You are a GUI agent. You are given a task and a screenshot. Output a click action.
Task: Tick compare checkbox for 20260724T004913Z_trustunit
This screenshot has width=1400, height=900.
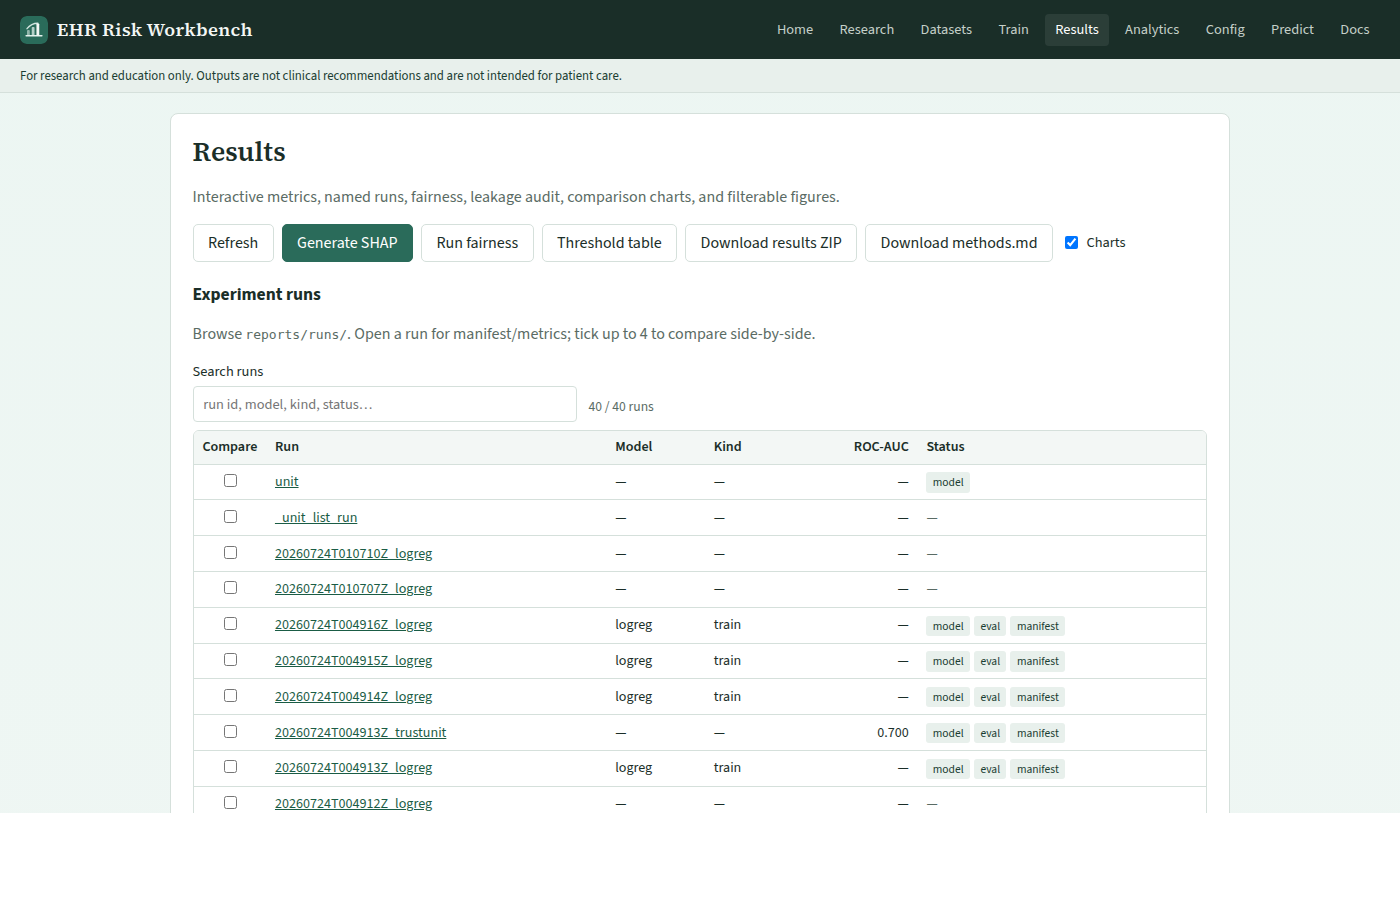[x=230, y=732]
